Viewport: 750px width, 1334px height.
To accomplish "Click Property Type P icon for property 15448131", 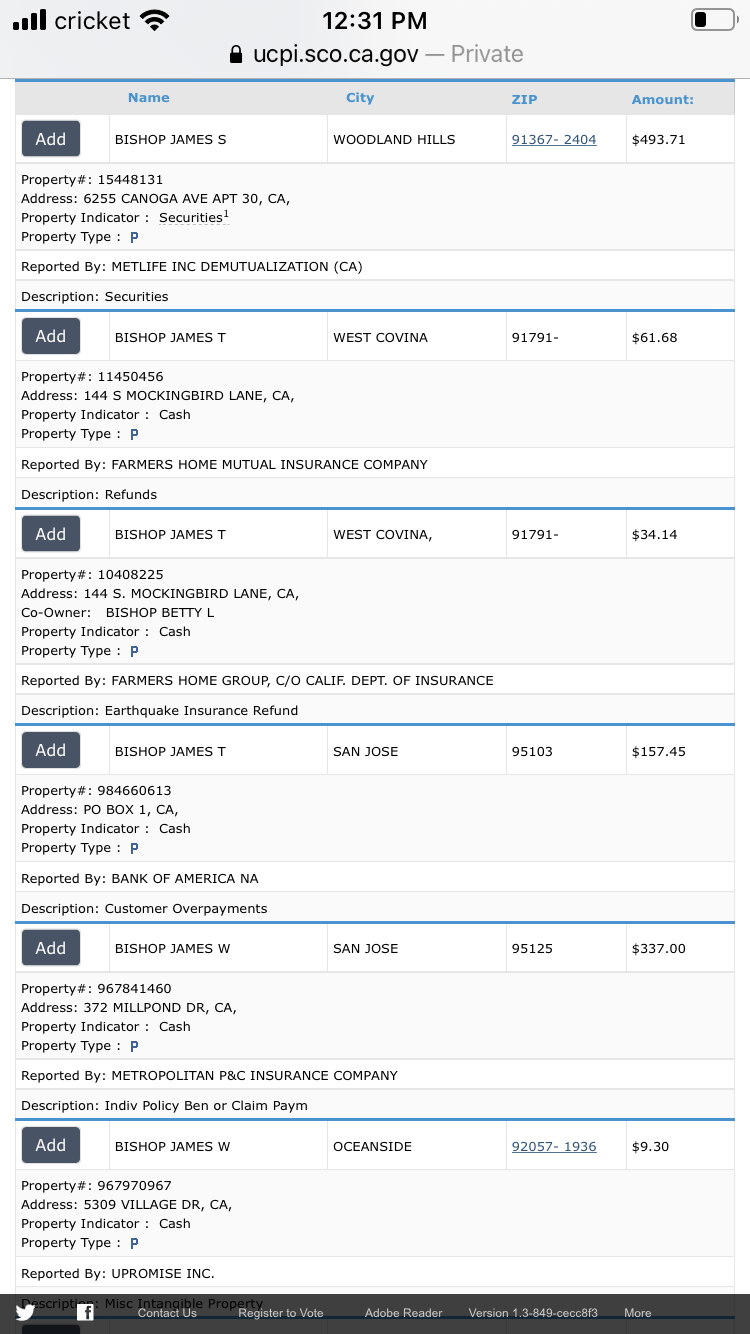I will pyautogui.click(x=134, y=237).
